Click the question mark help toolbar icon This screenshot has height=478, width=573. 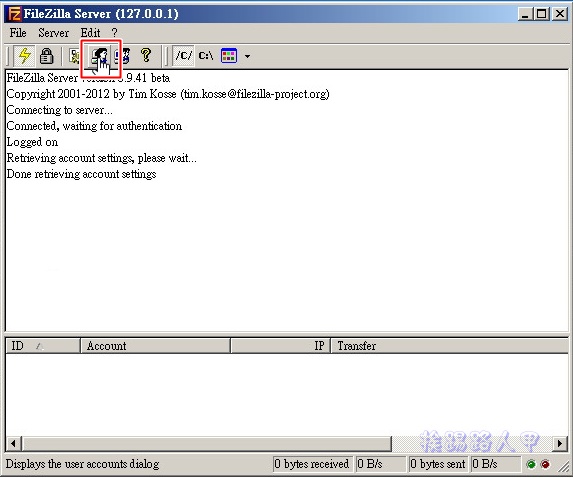(x=146, y=56)
